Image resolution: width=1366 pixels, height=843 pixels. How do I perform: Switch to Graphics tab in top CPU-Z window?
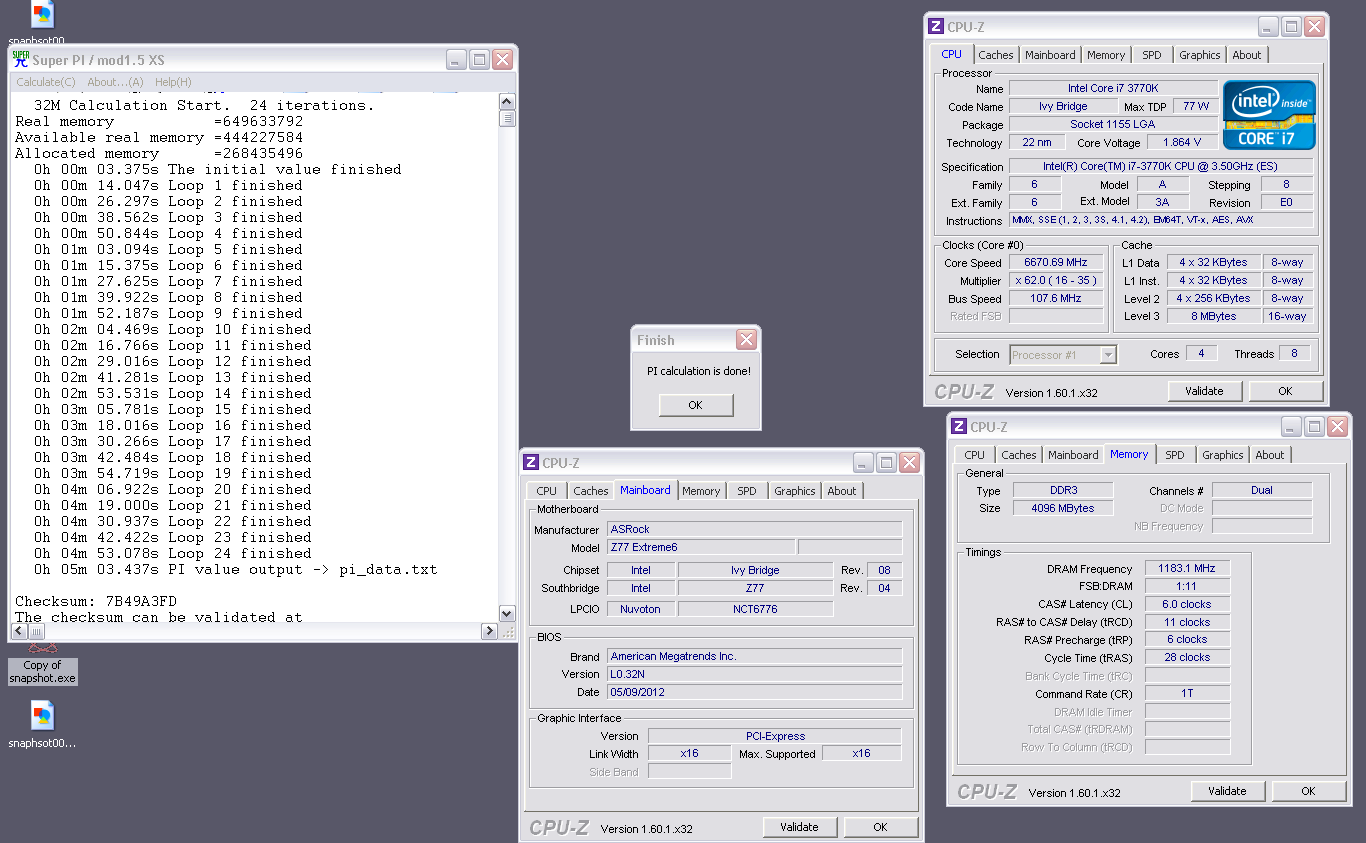coord(1200,55)
